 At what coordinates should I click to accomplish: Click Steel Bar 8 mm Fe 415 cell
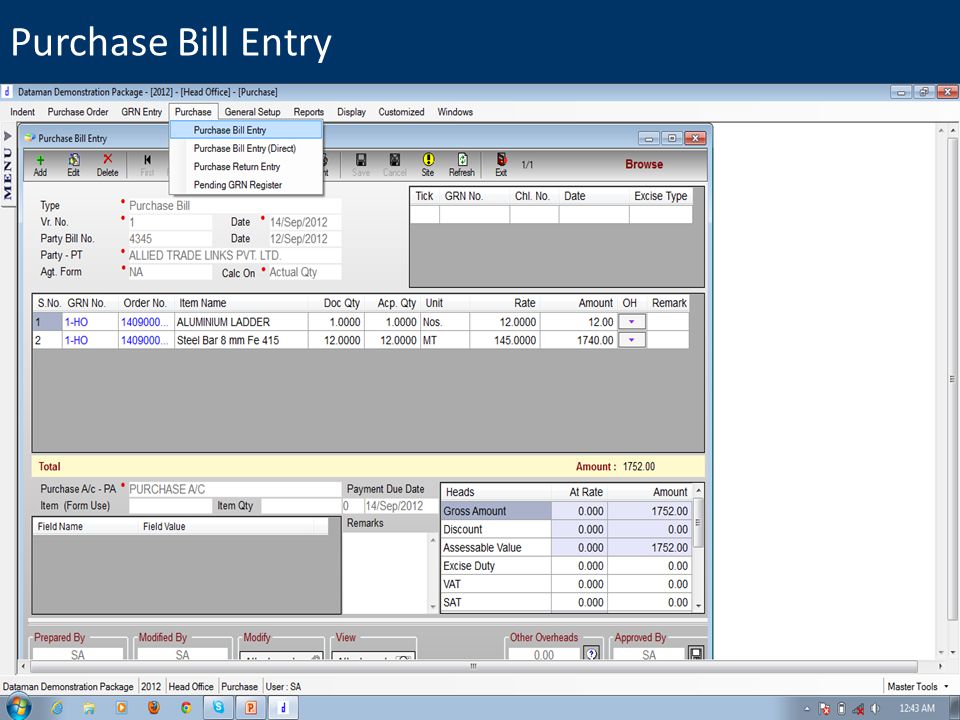pos(241,340)
